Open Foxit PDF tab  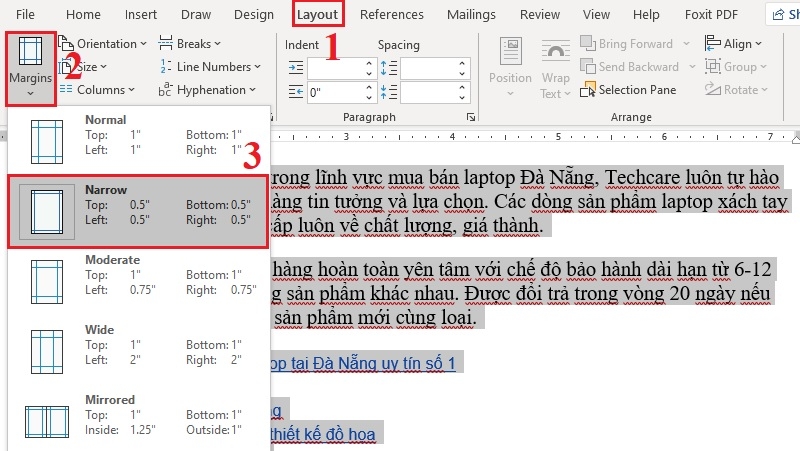(711, 14)
